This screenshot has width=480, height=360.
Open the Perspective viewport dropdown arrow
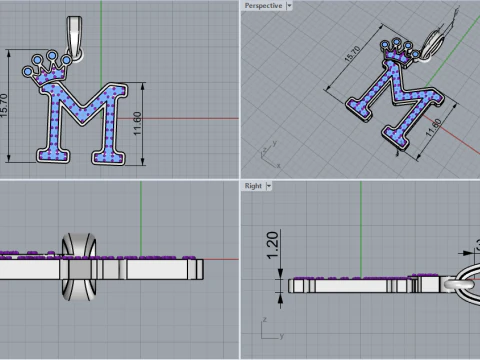(x=289, y=6)
